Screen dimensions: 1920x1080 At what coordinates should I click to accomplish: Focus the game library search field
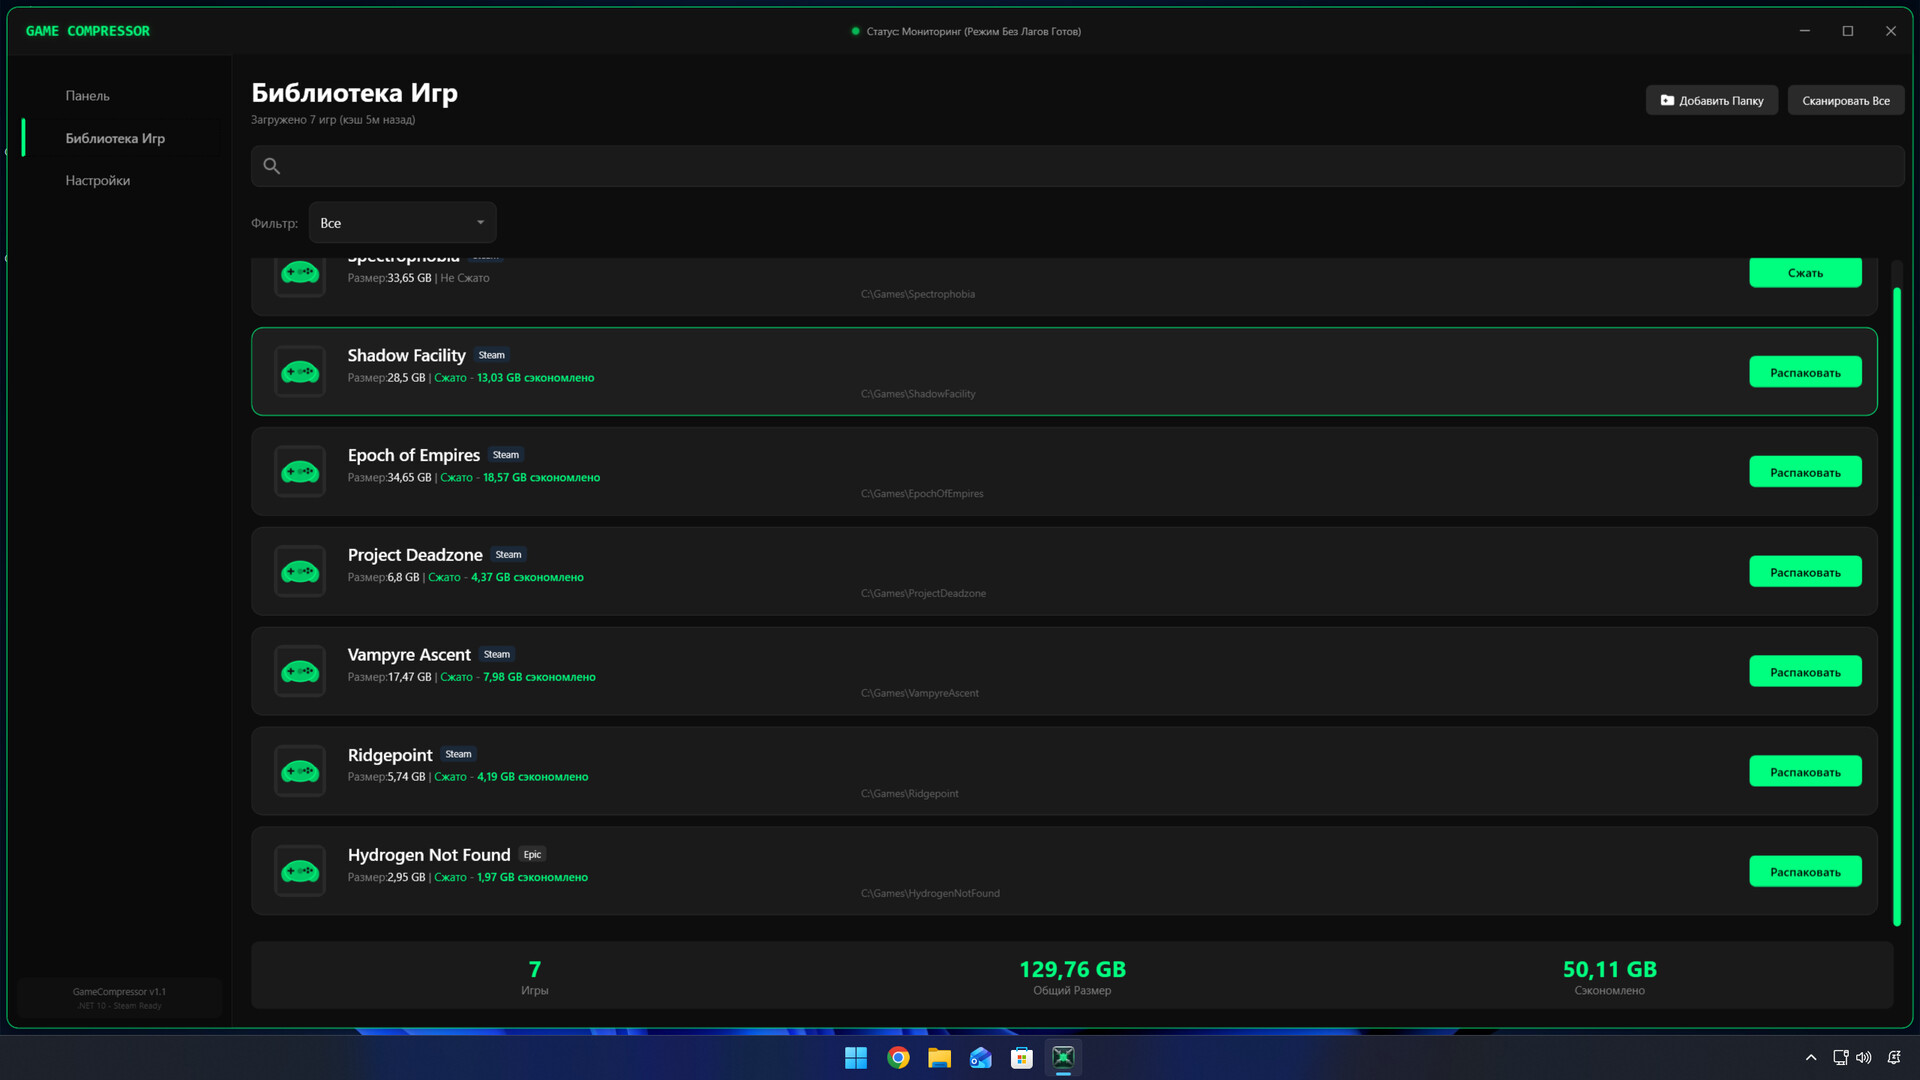pyautogui.click(x=1080, y=166)
